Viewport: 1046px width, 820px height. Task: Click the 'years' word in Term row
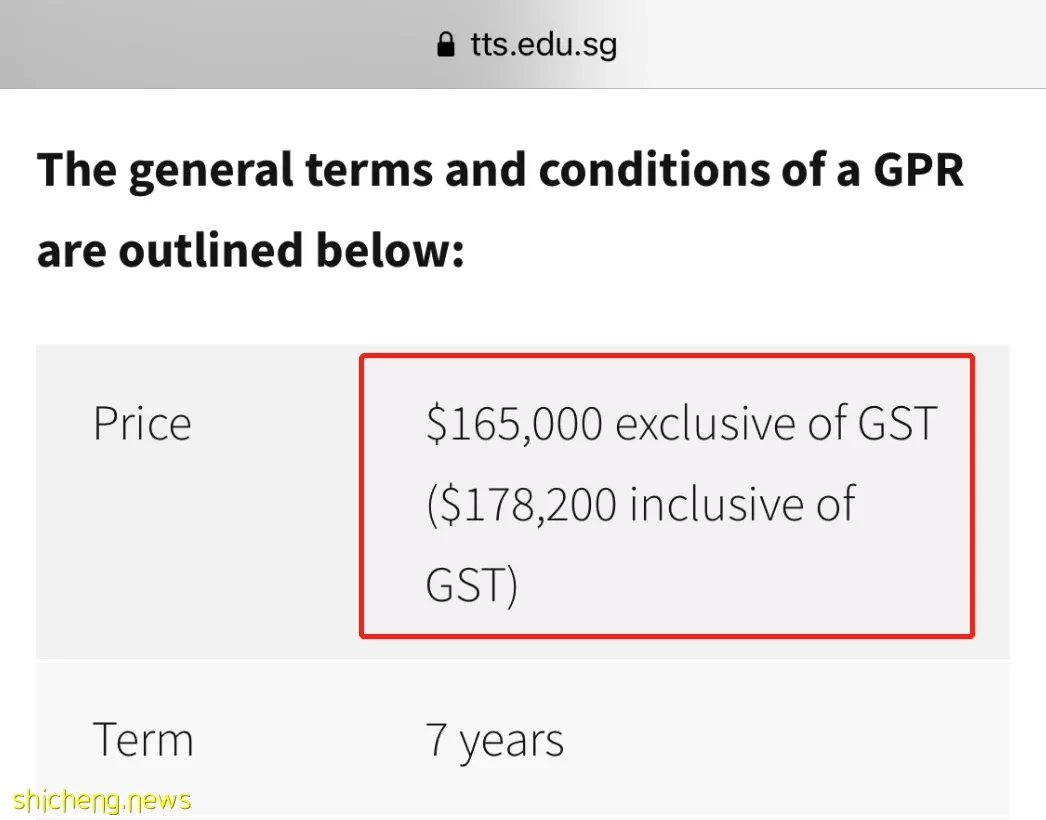(512, 743)
